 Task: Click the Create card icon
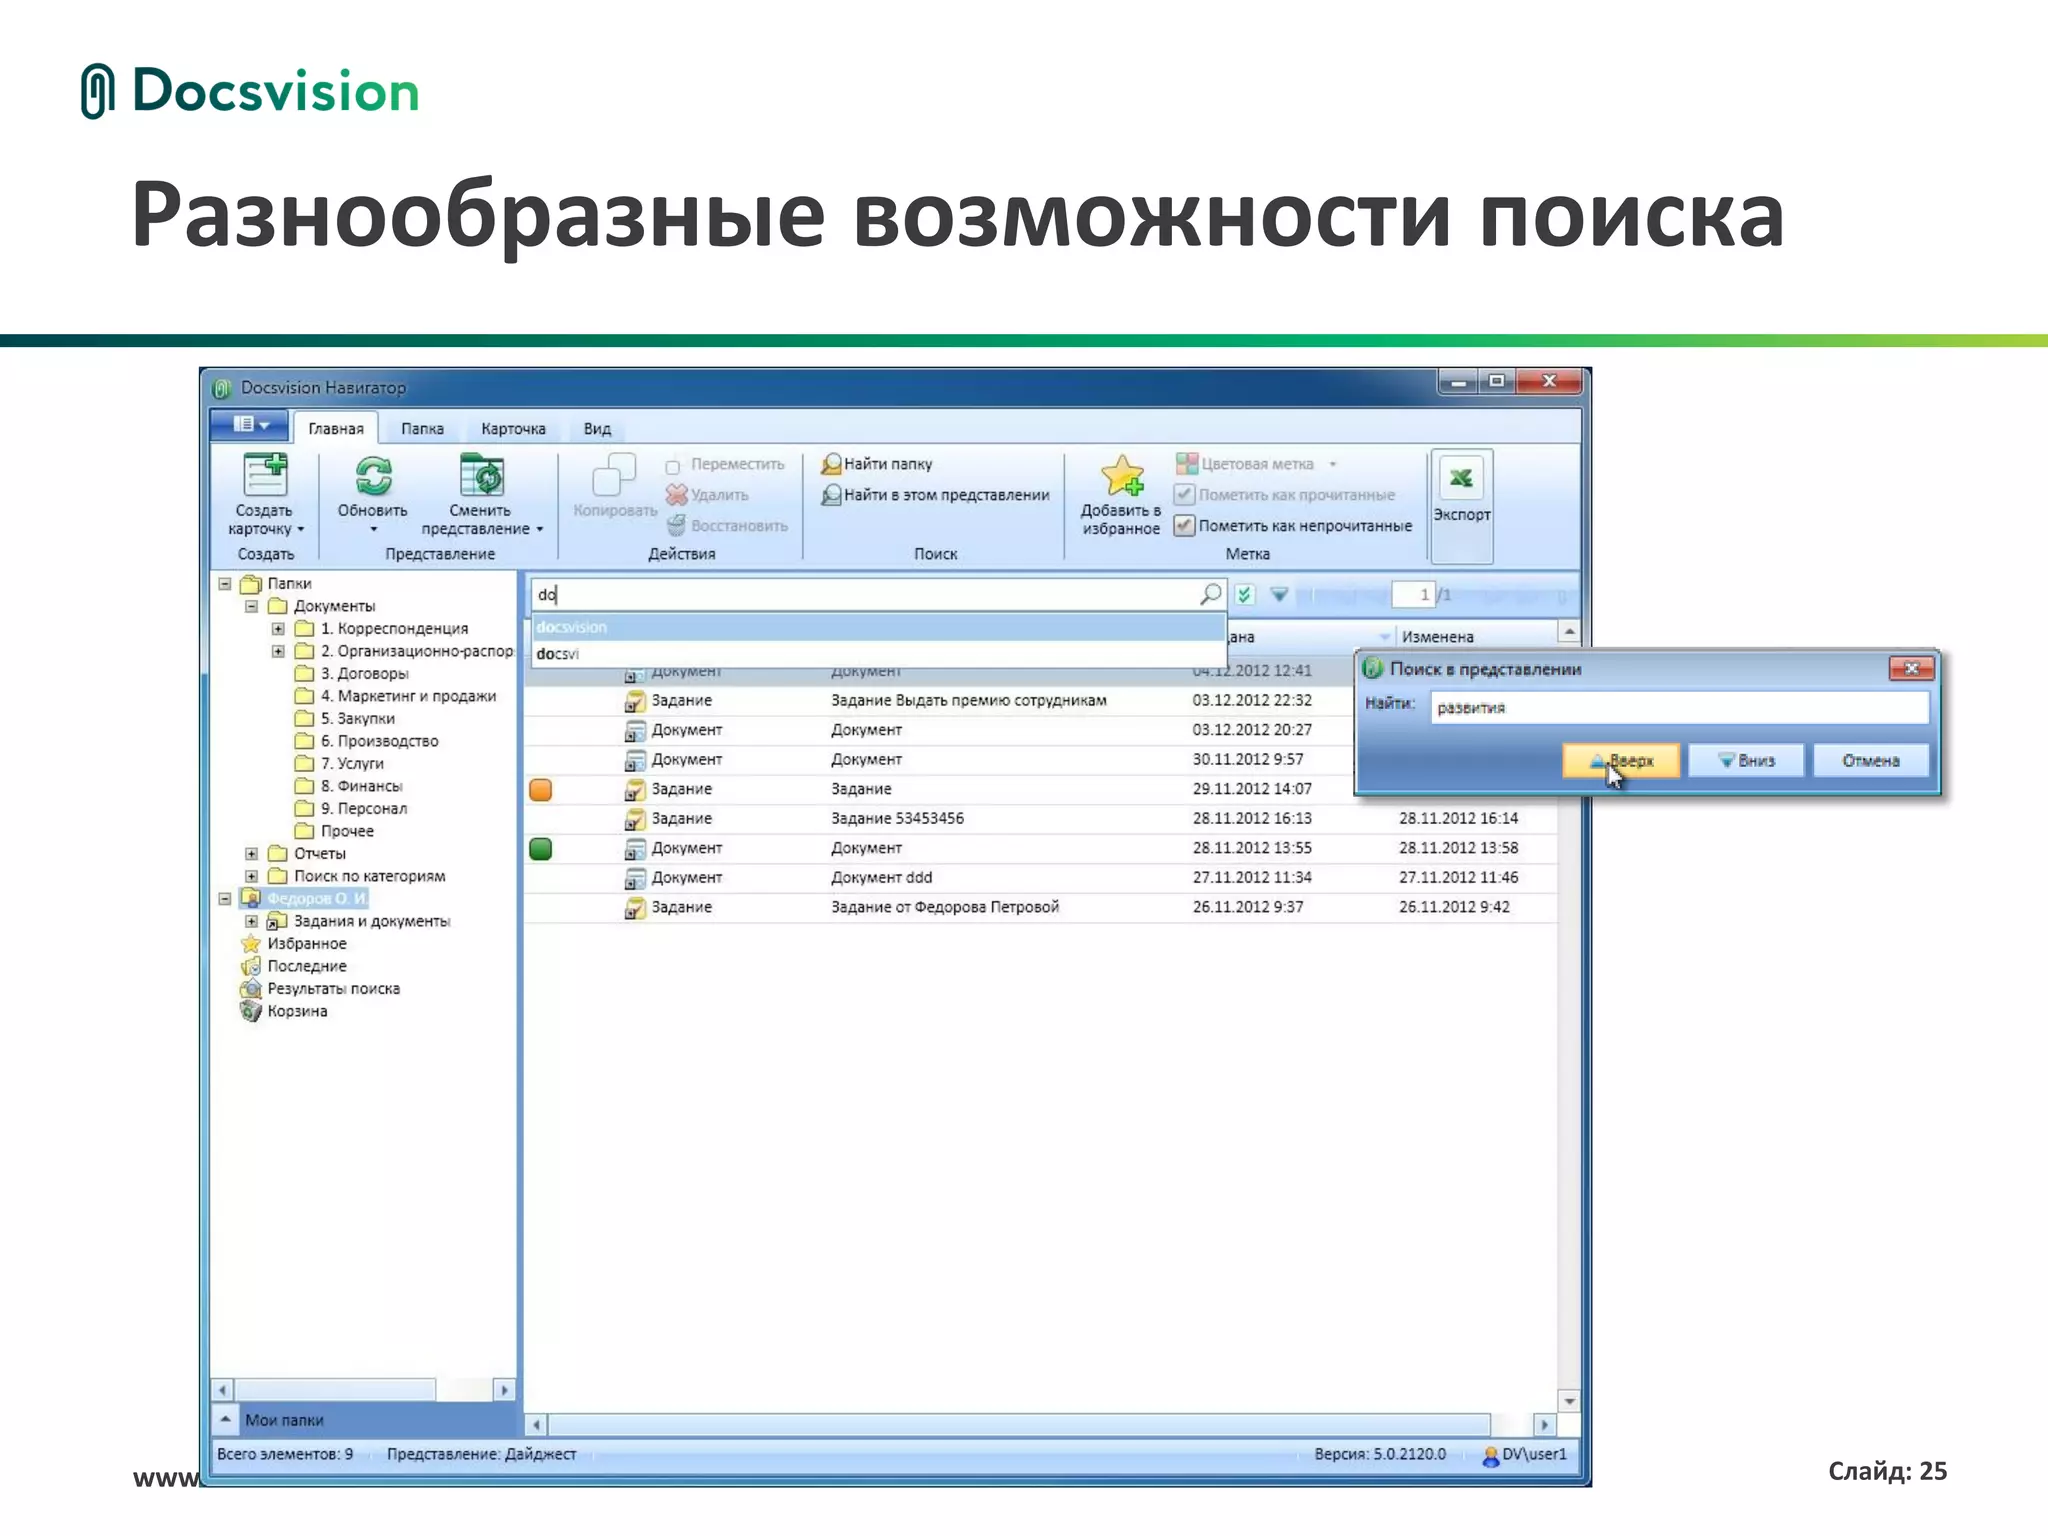pyautogui.click(x=265, y=475)
